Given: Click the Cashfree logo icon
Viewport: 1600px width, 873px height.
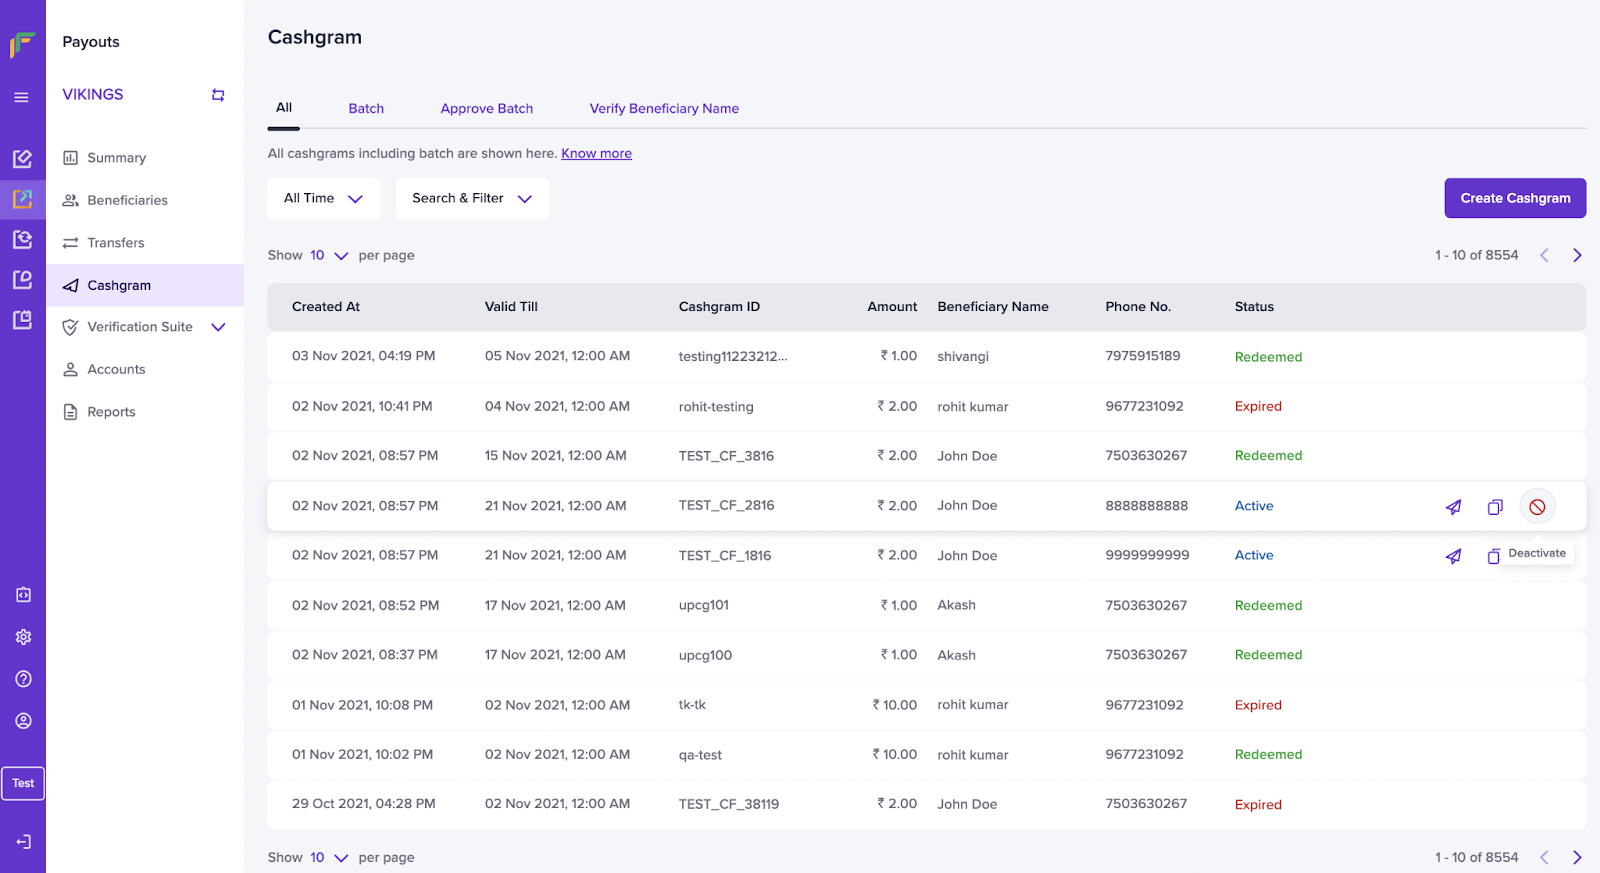Looking at the screenshot, I should point(22,44).
